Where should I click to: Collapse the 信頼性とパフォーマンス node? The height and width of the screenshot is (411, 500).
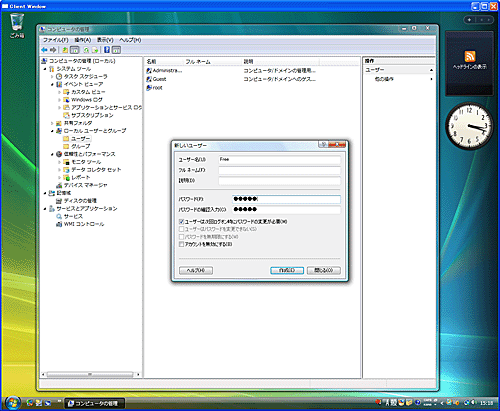[52, 154]
